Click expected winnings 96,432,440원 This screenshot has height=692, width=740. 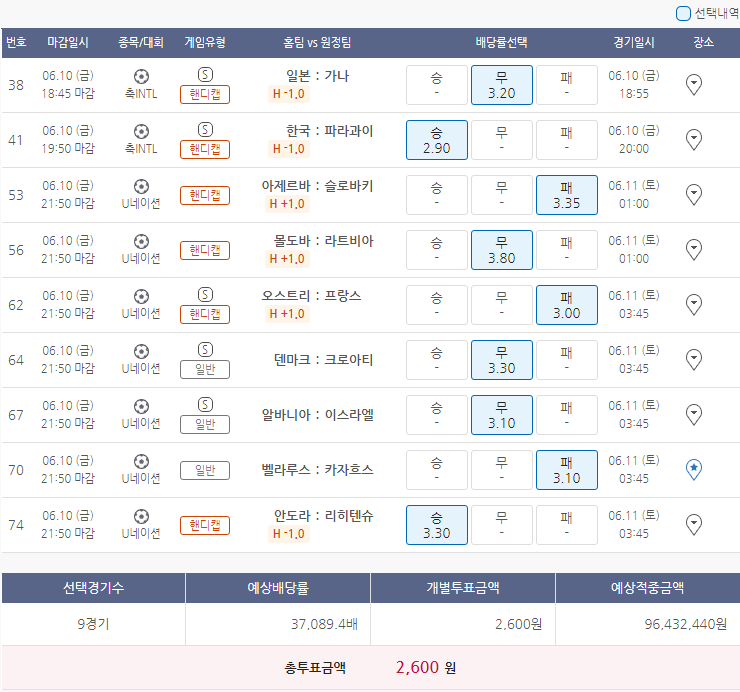click(685, 624)
